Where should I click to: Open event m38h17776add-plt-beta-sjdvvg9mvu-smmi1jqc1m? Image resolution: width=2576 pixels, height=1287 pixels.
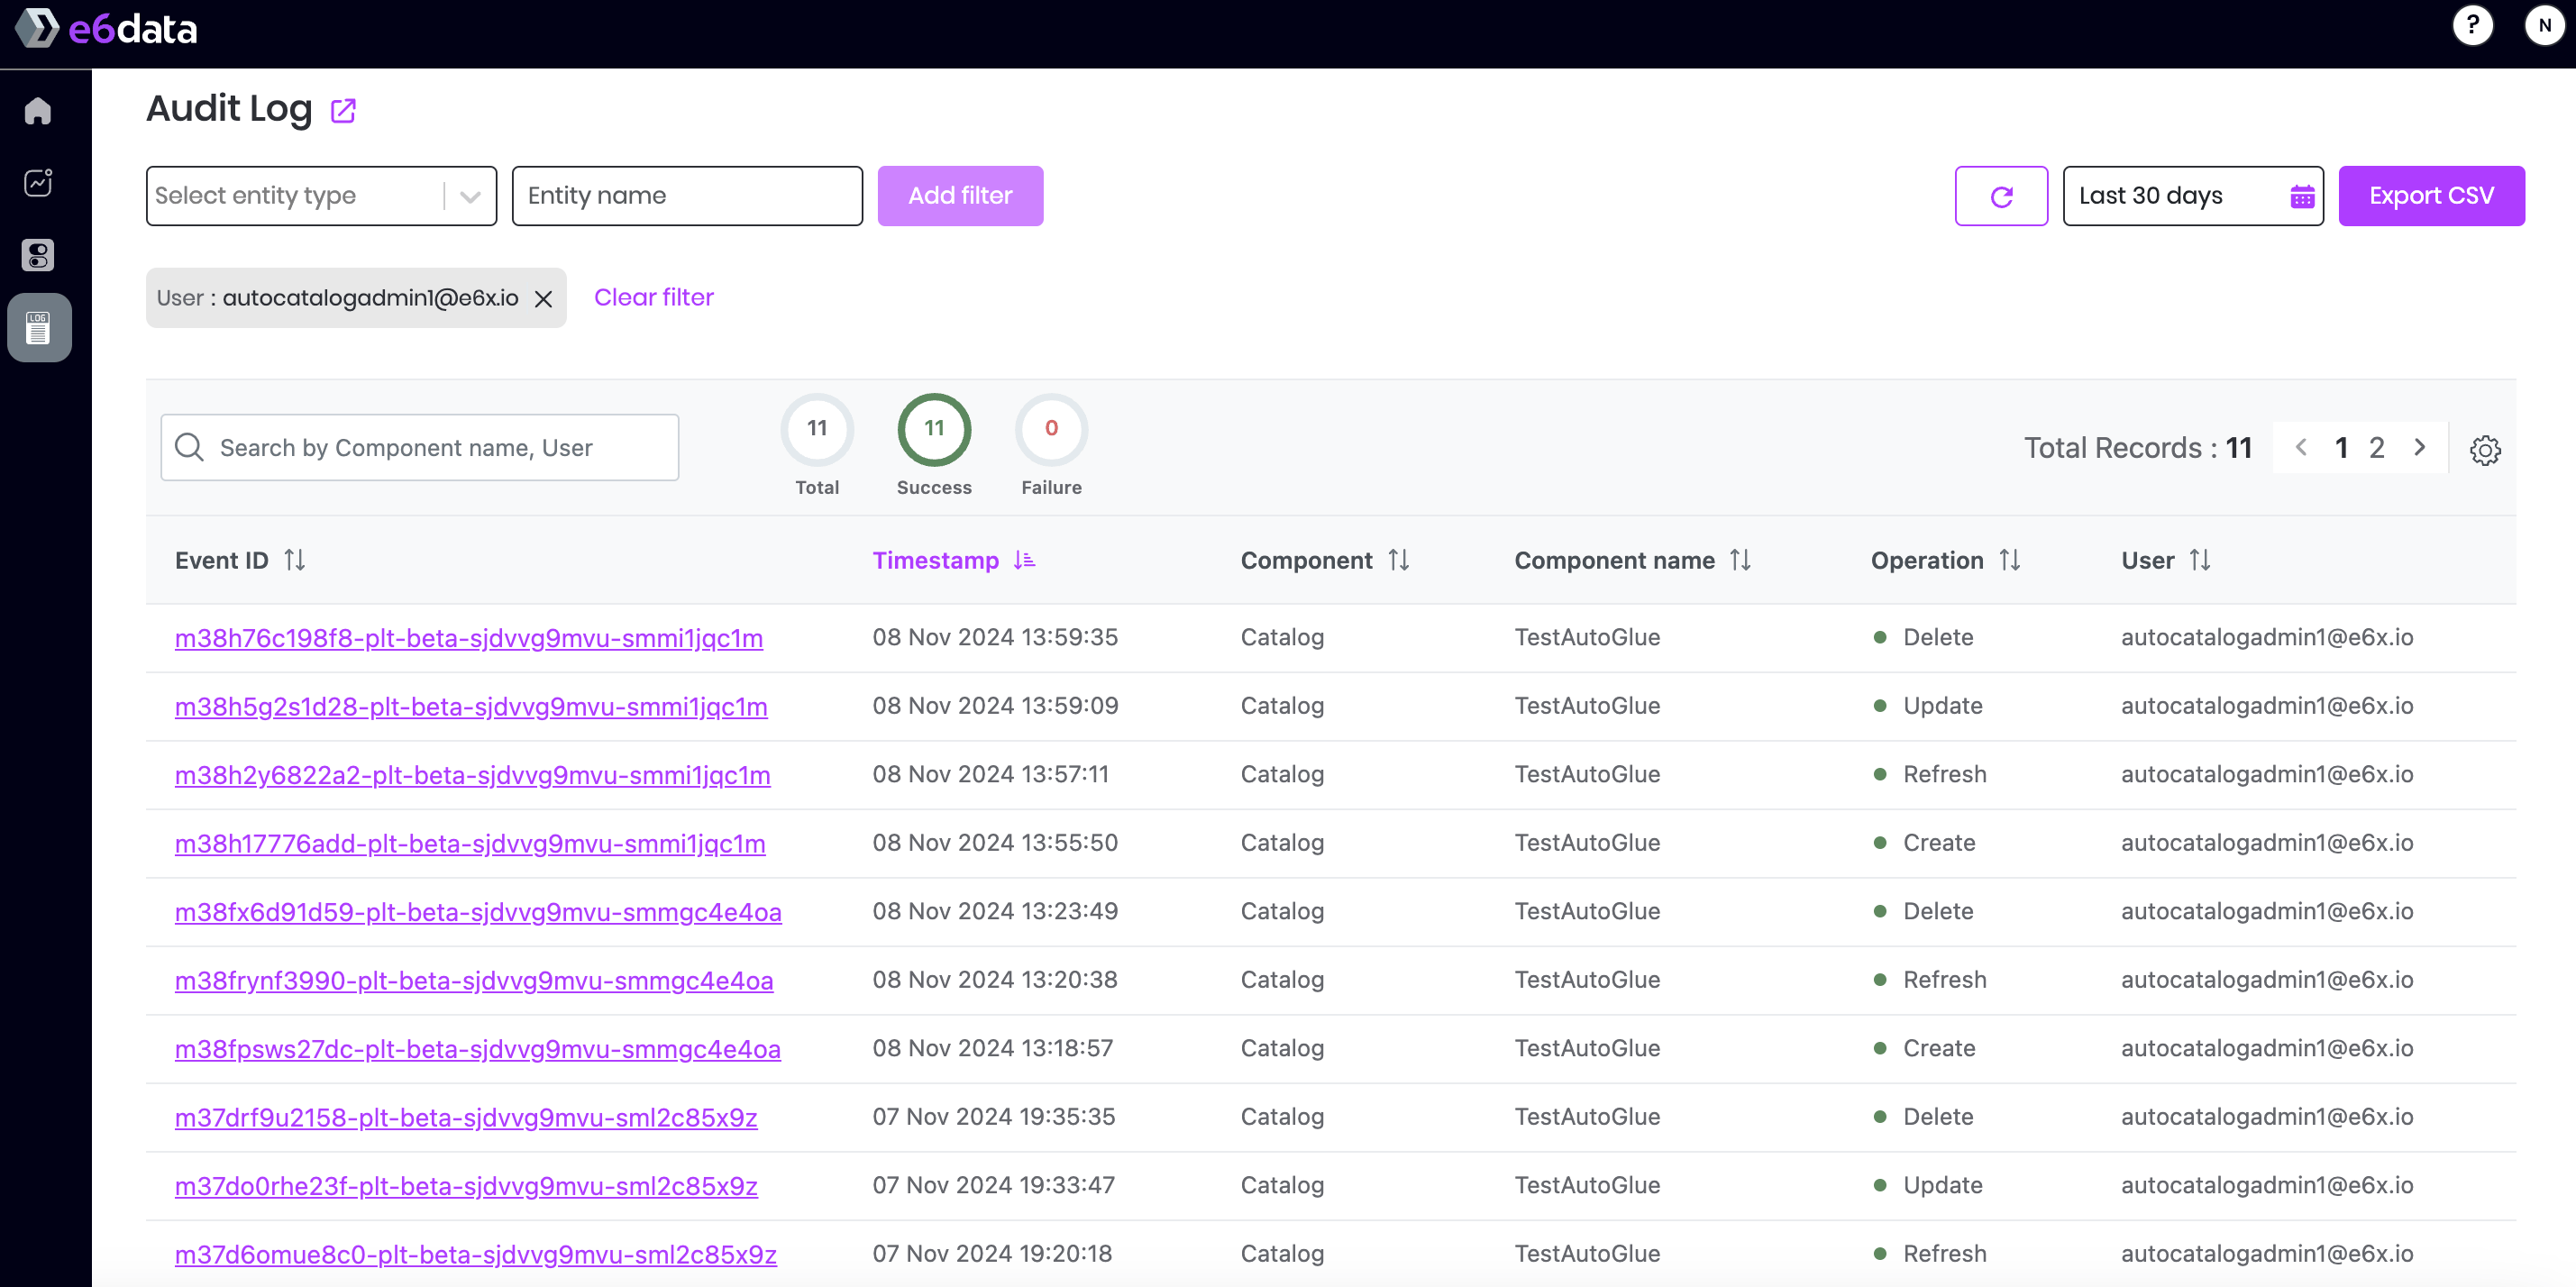click(470, 843)
